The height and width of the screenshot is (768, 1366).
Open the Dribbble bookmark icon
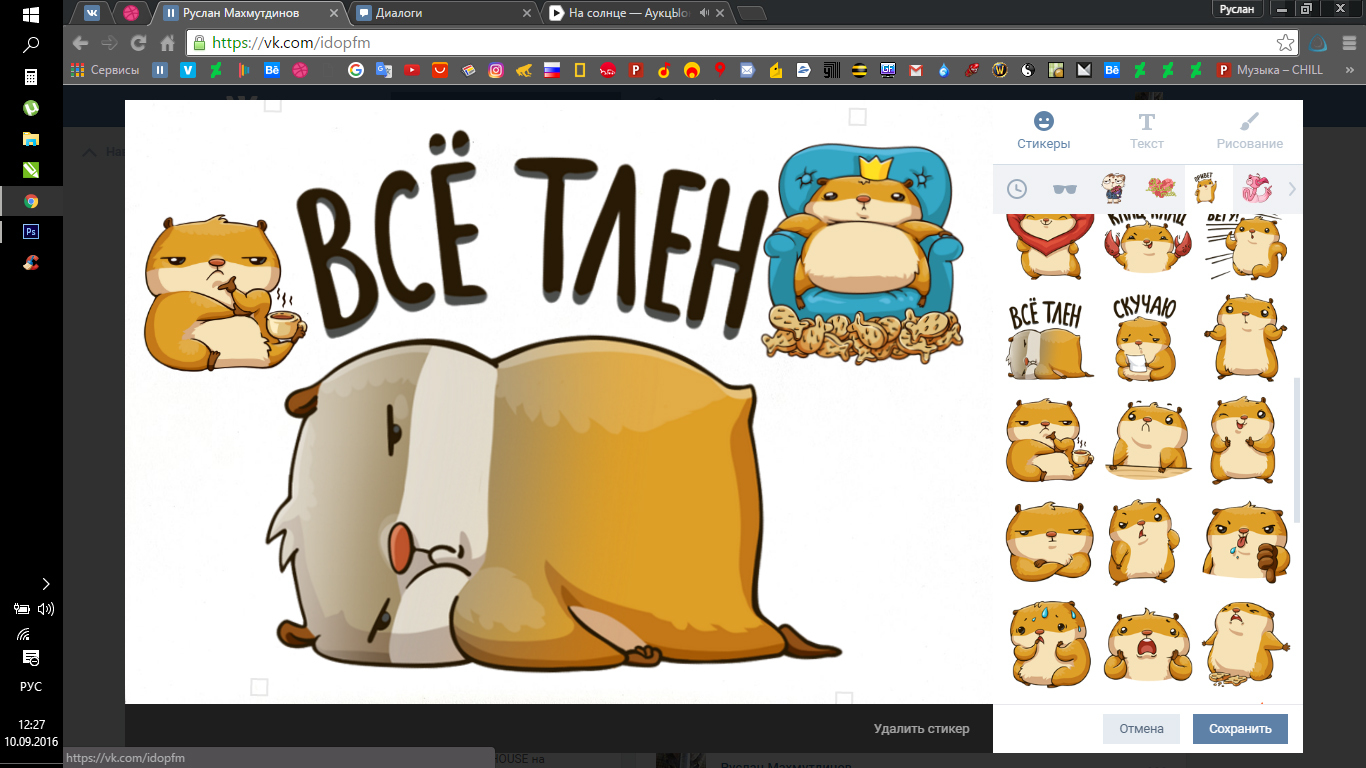click(x=299, y=70)
